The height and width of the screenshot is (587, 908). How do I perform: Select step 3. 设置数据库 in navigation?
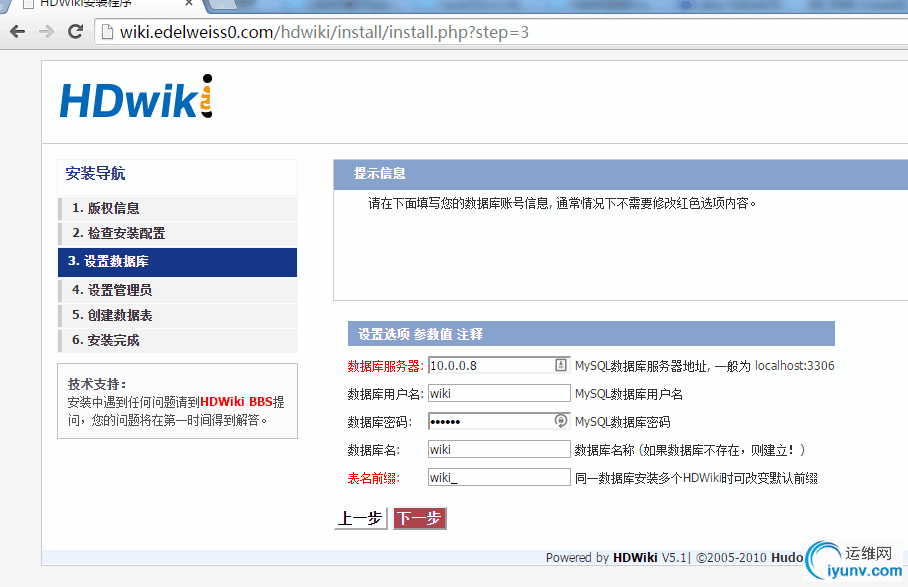coord(178,262)
